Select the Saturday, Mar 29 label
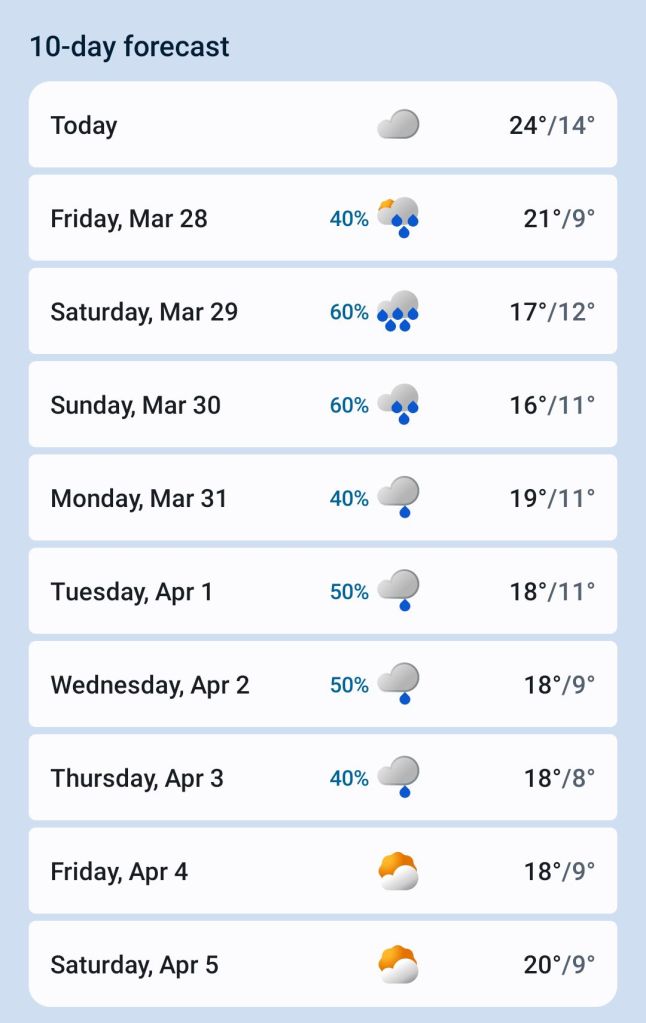This screenshot has height=1023, width=646. 144,312
